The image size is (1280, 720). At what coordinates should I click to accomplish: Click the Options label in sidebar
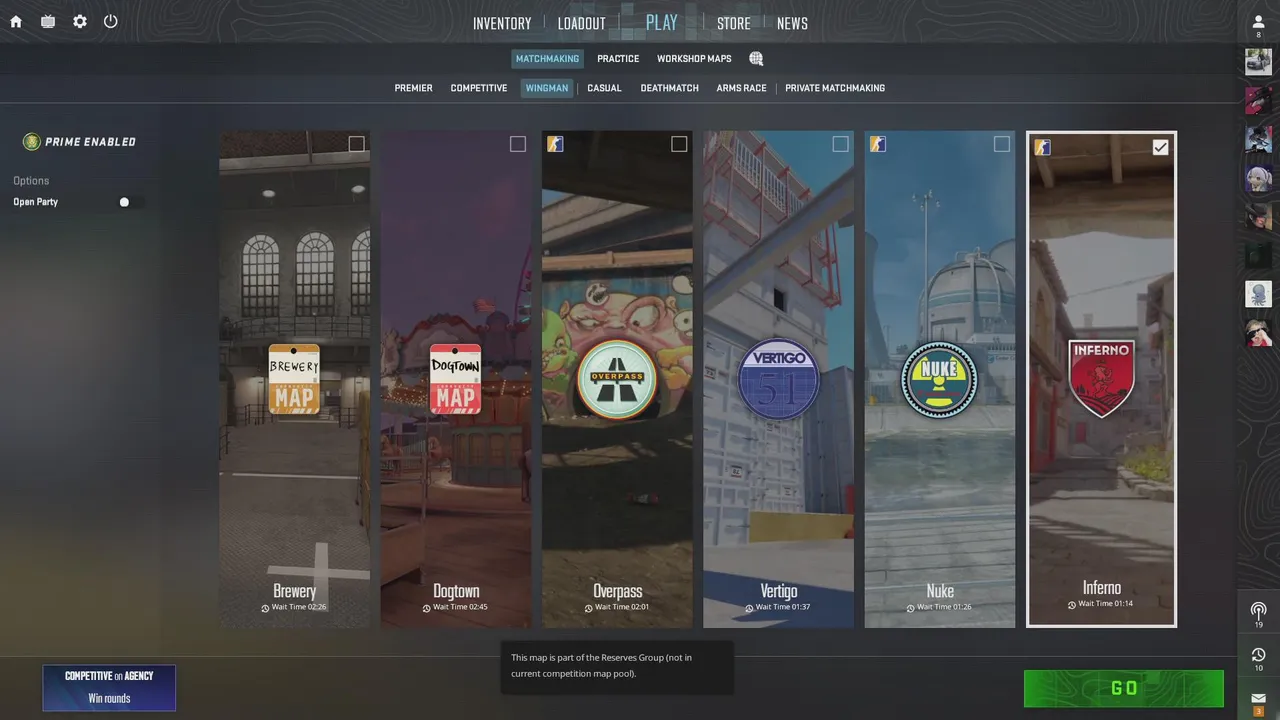[31, 181]
